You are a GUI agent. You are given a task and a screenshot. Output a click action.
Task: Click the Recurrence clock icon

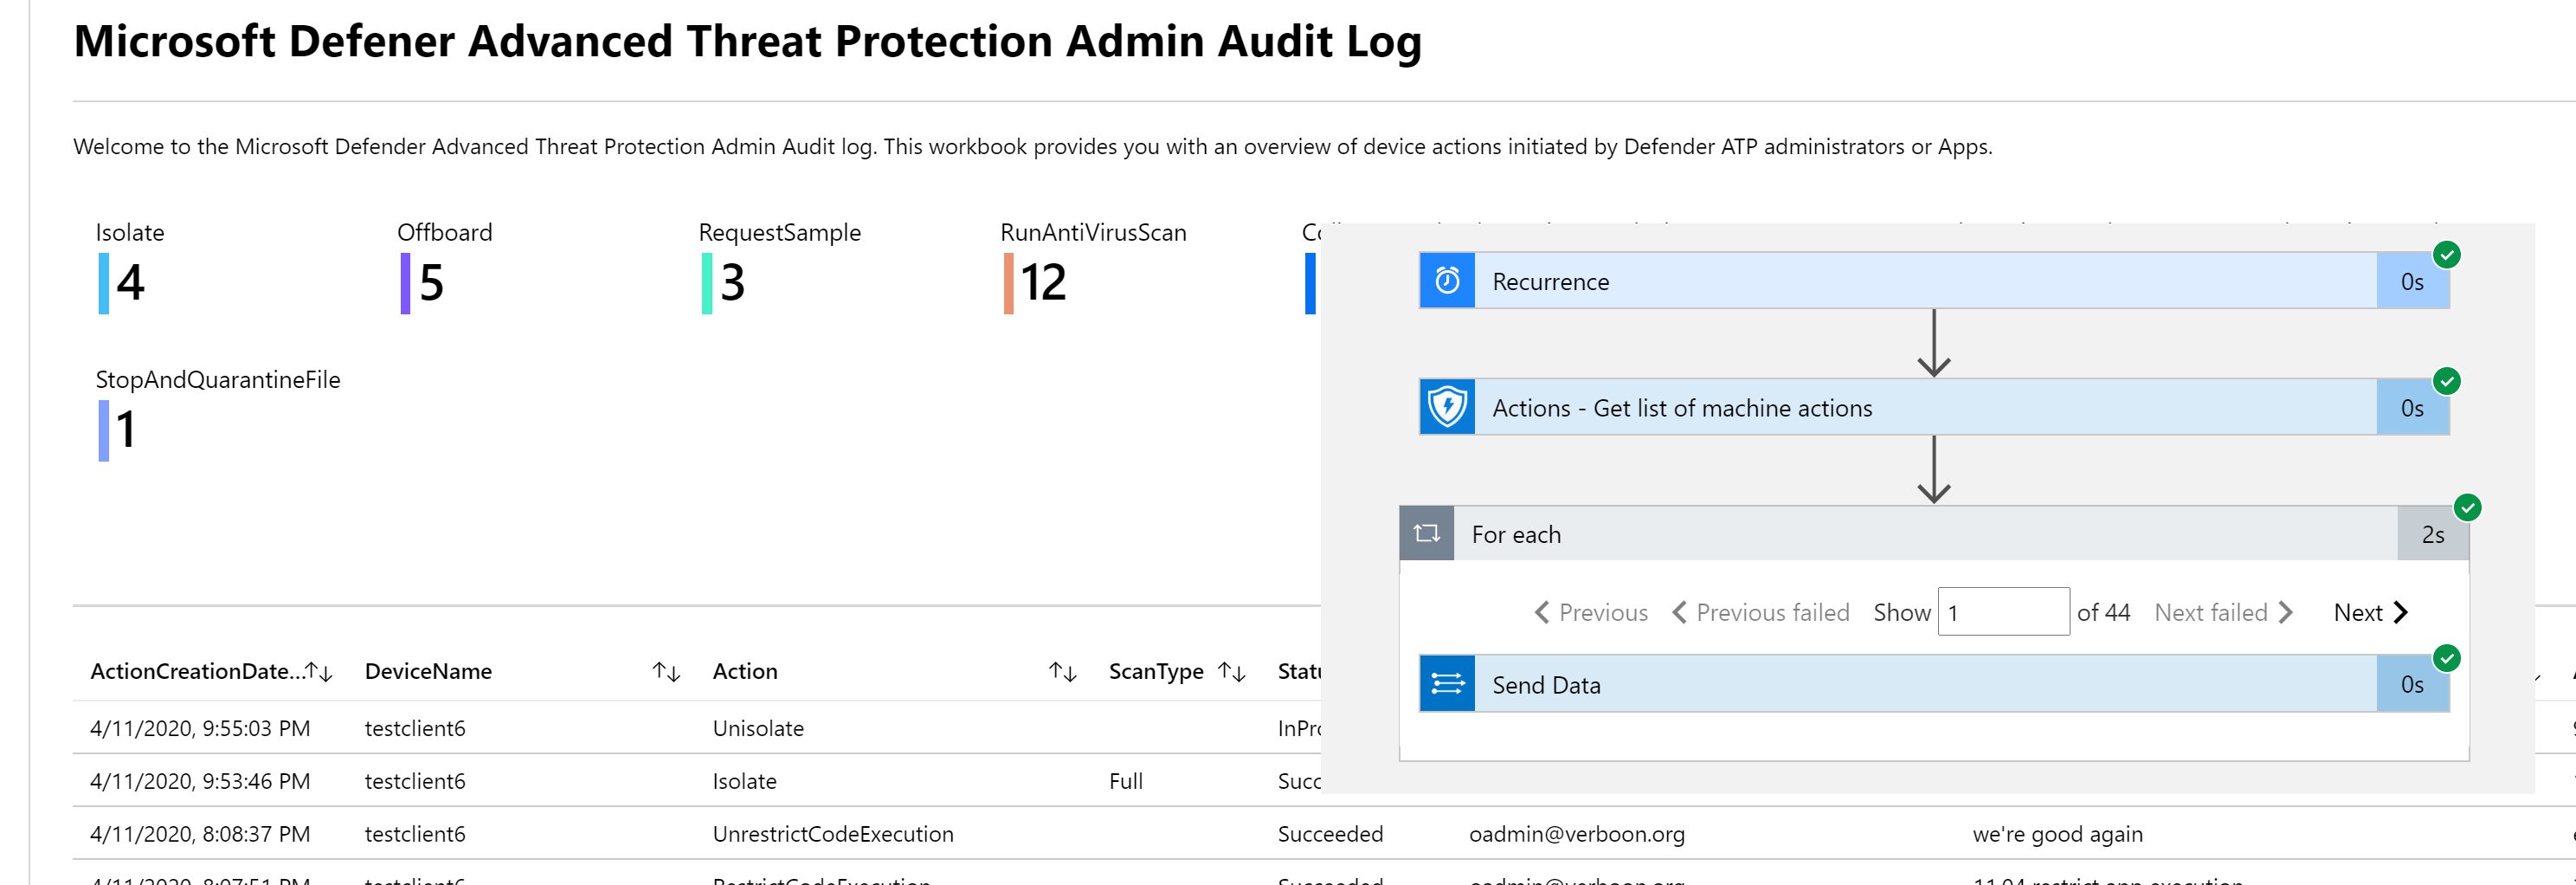click(1447, 281)
